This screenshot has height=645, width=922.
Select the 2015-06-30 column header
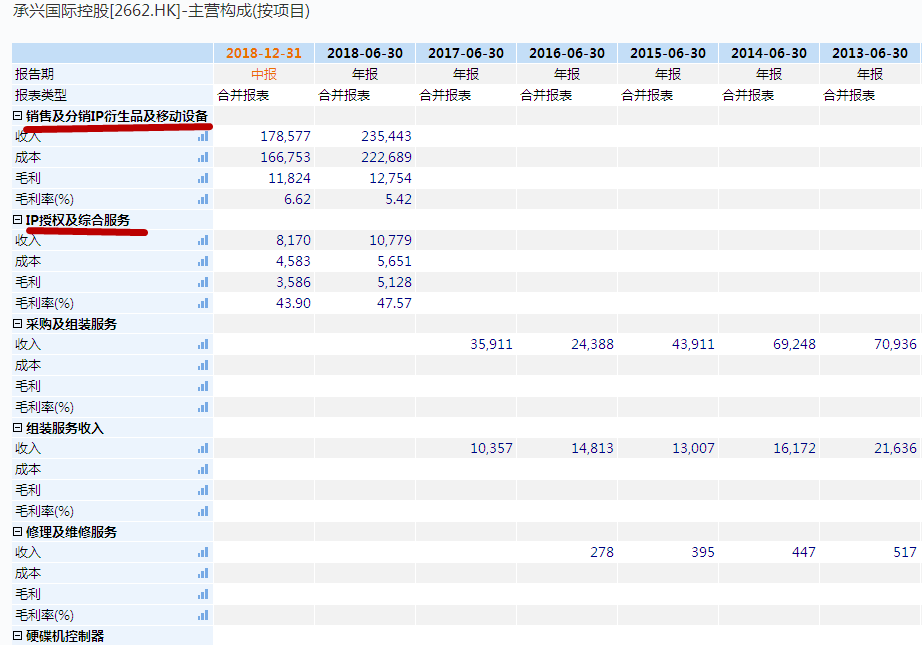668,54
